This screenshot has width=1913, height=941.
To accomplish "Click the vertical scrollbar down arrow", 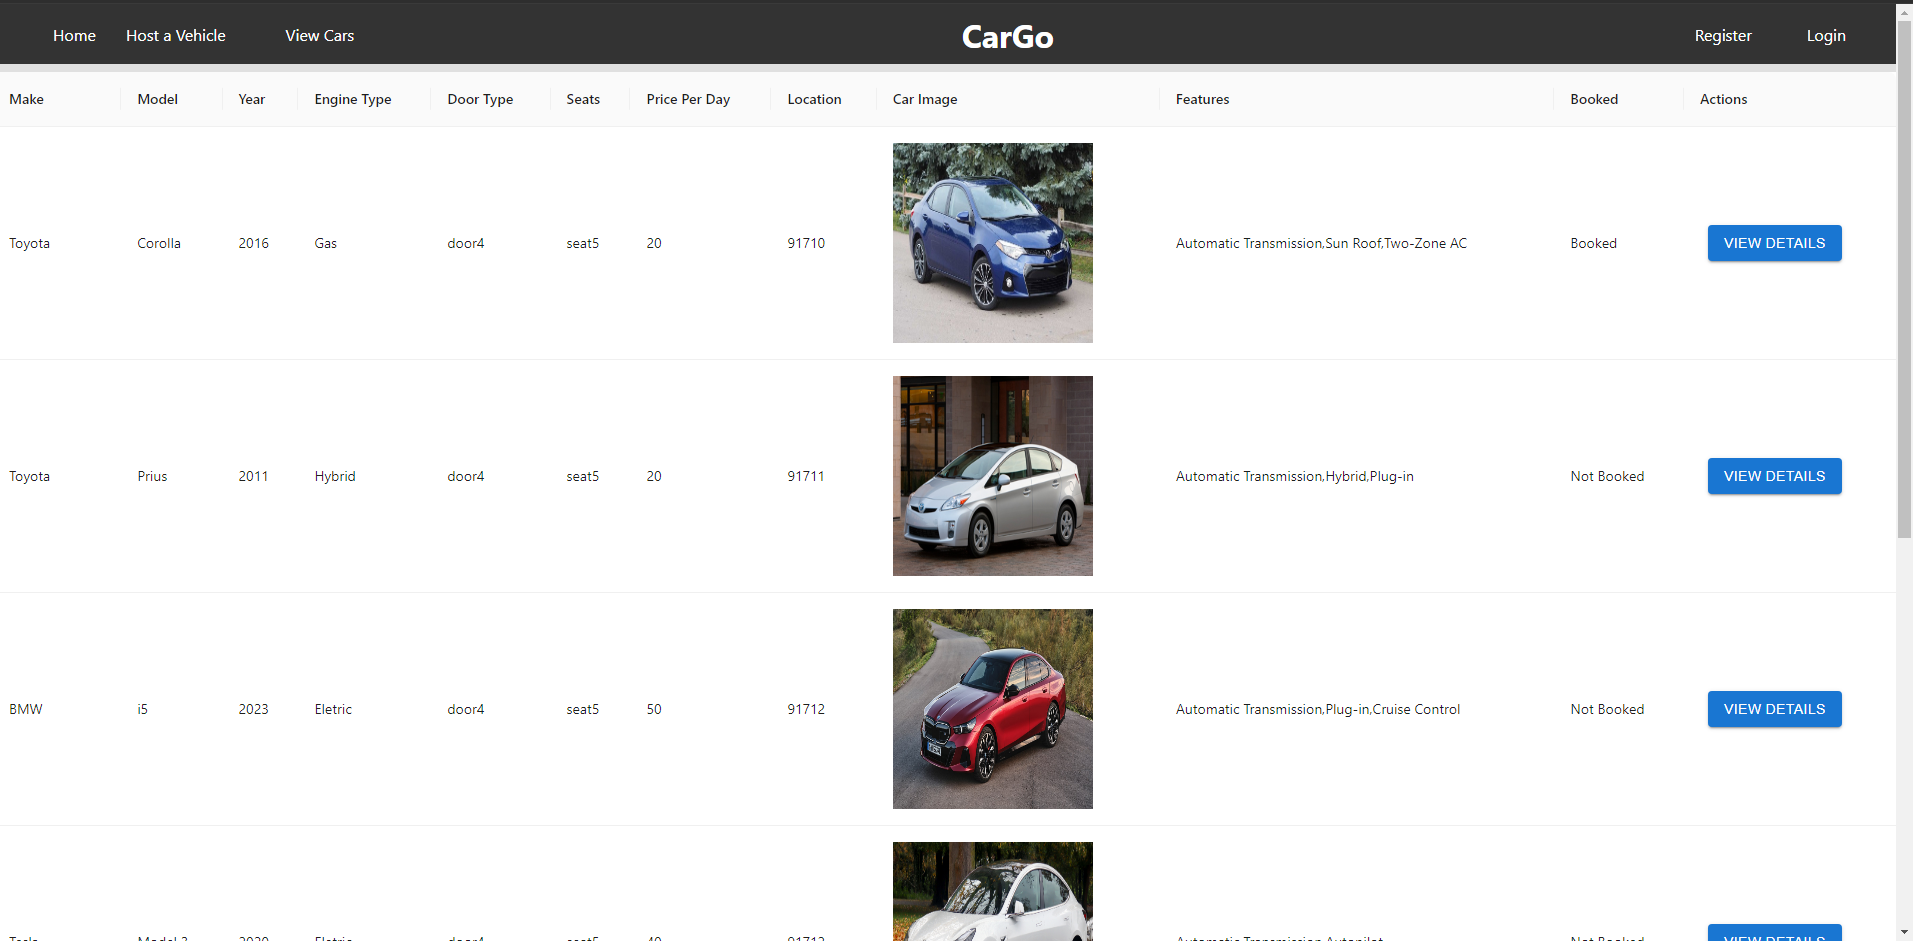I will point(1903,930).
